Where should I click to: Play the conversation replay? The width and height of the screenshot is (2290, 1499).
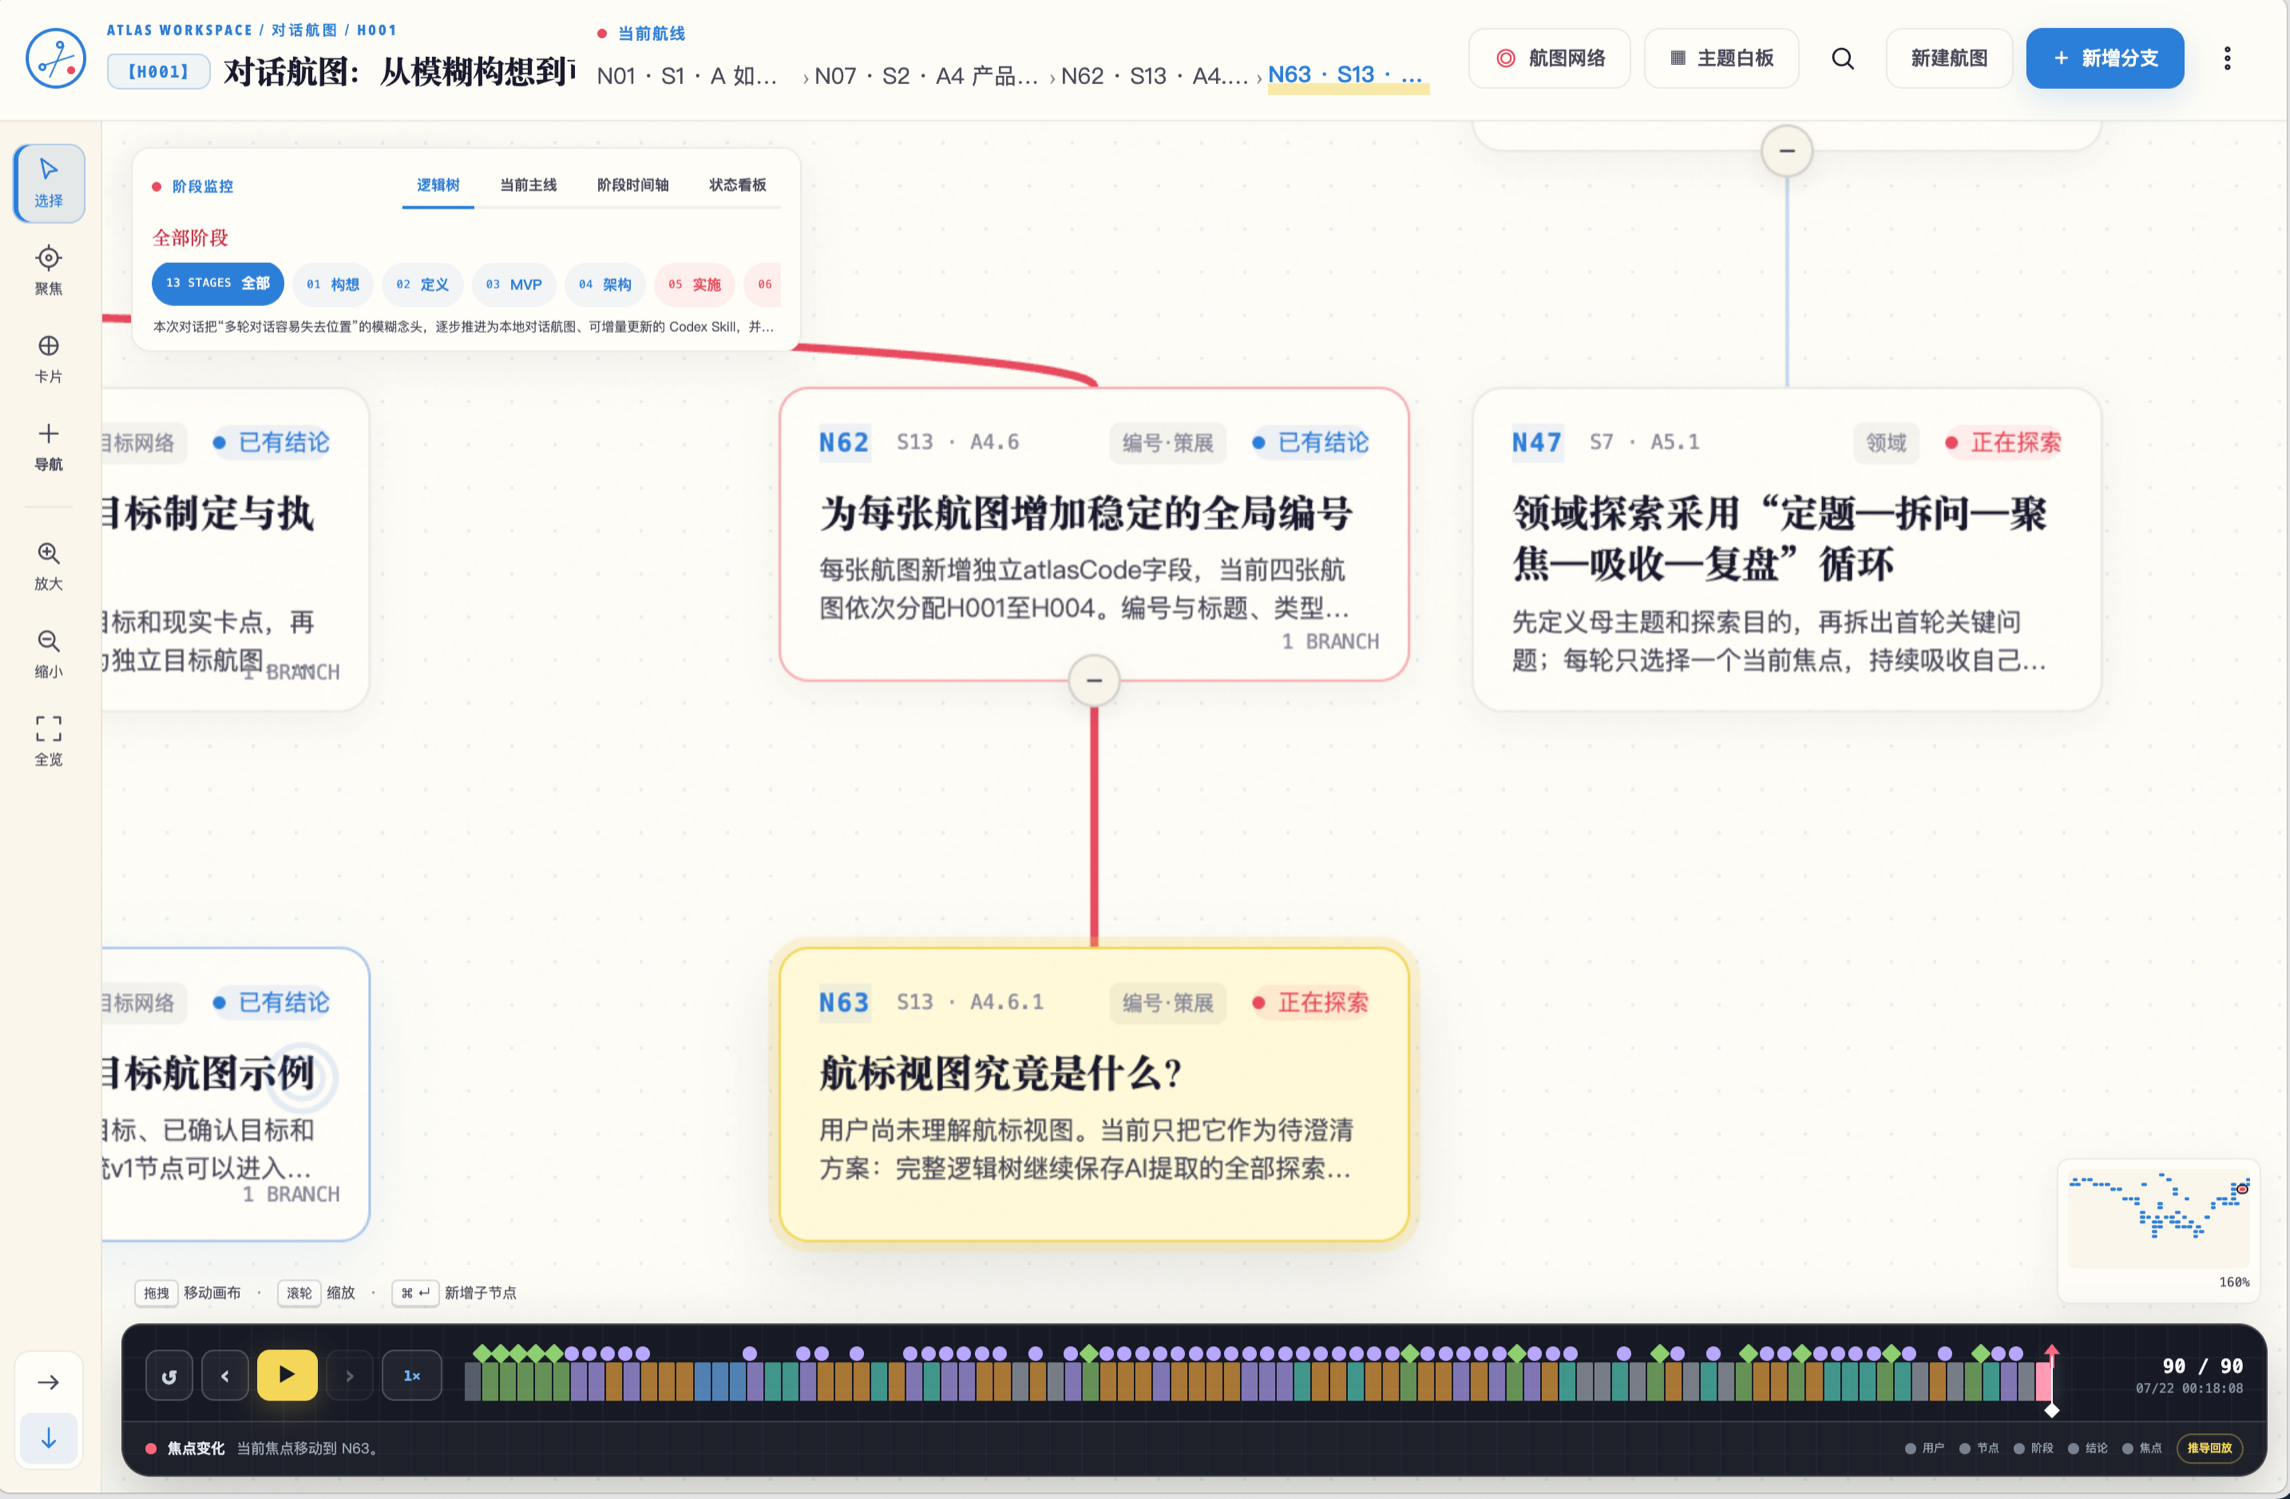click(287, 1375)
